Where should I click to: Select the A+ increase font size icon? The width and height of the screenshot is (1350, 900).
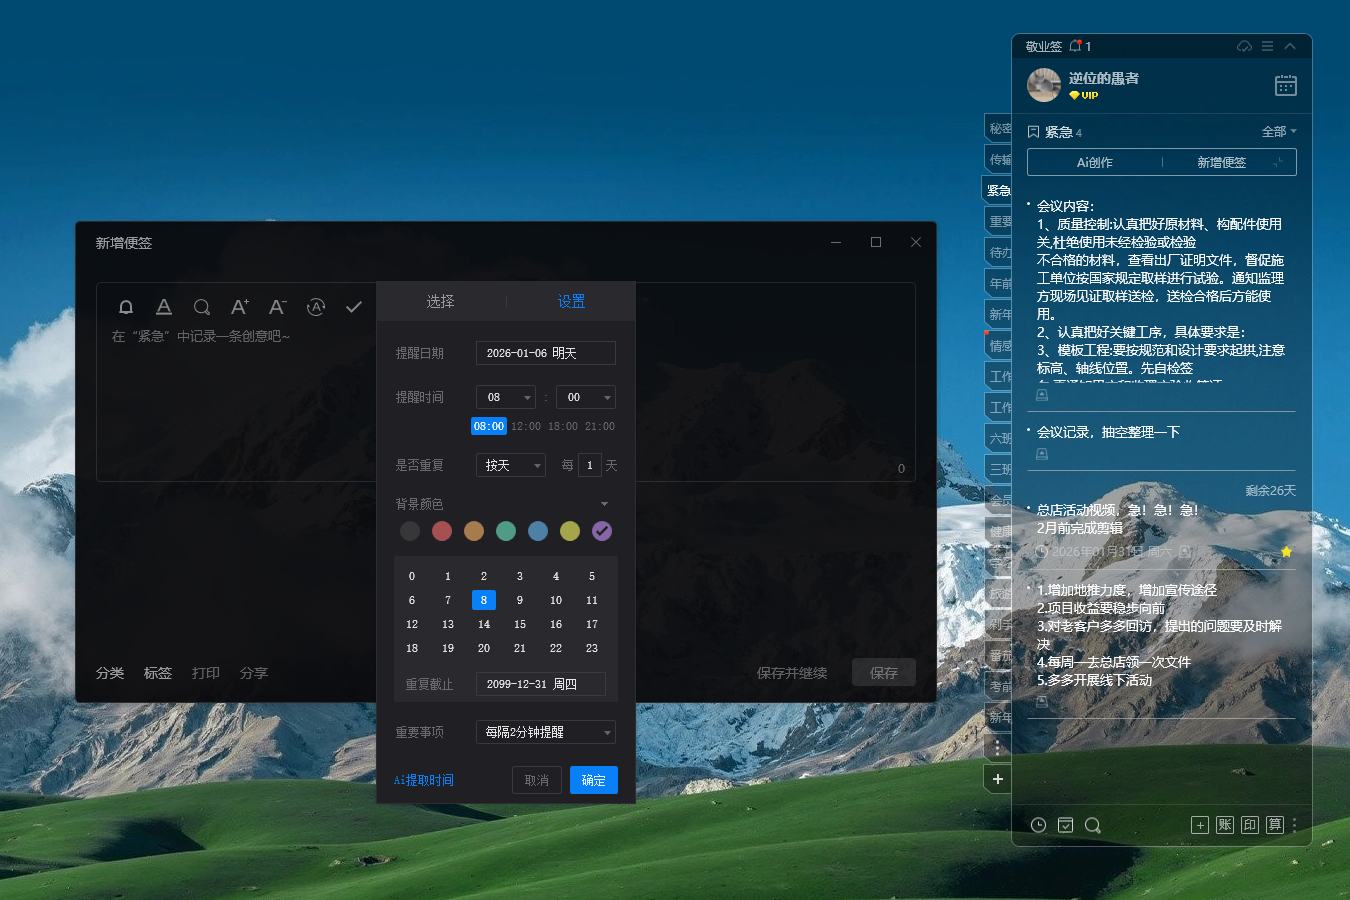click(239, 307)
